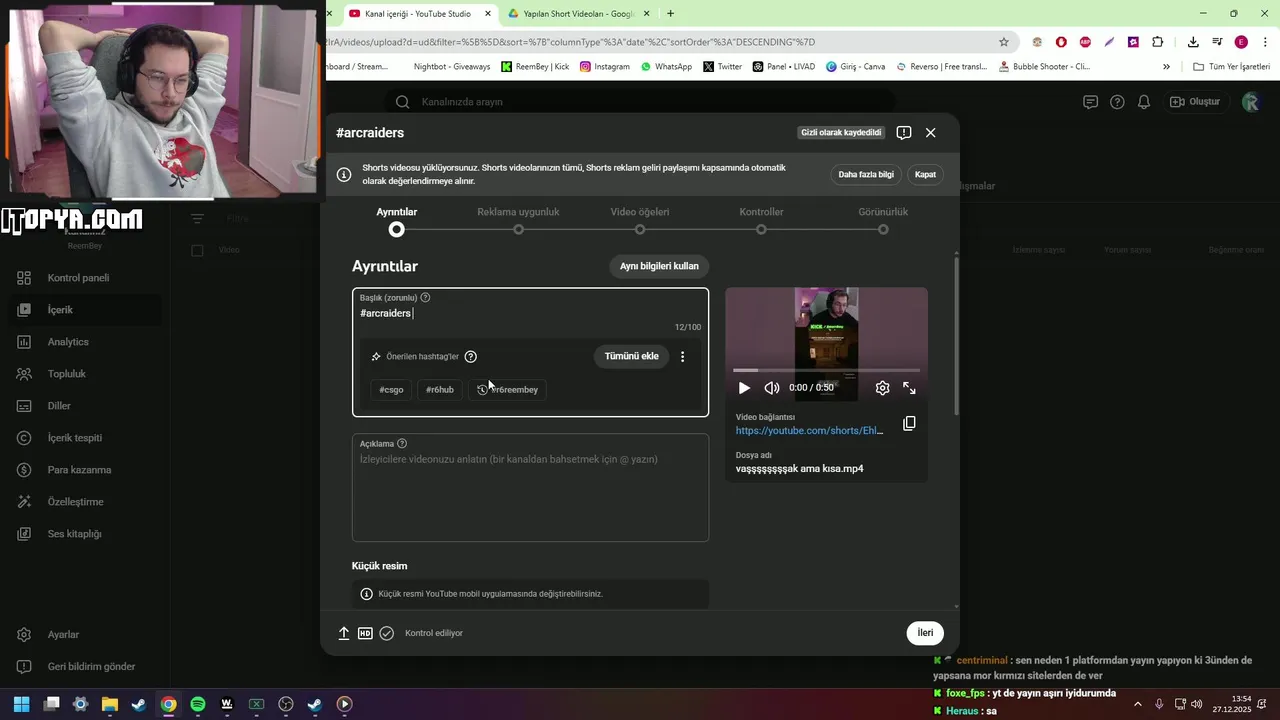The height and width of the screenshot is (720, 1280).
Task: Open the YouTube Studio help icon
Action: pyautogui.click(x=1117, y=102)
